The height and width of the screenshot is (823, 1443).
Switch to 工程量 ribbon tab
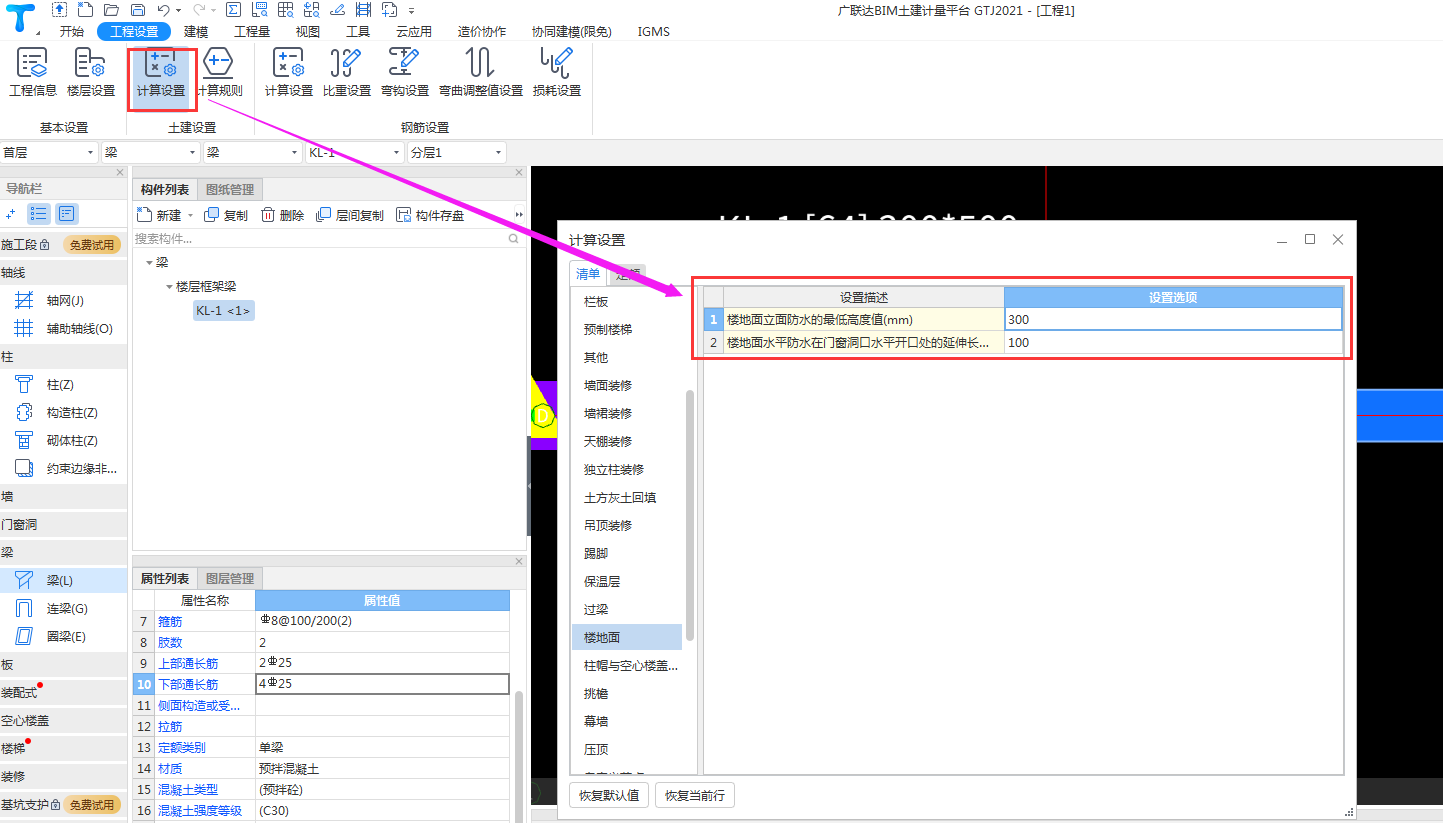[x=252, y=31]
